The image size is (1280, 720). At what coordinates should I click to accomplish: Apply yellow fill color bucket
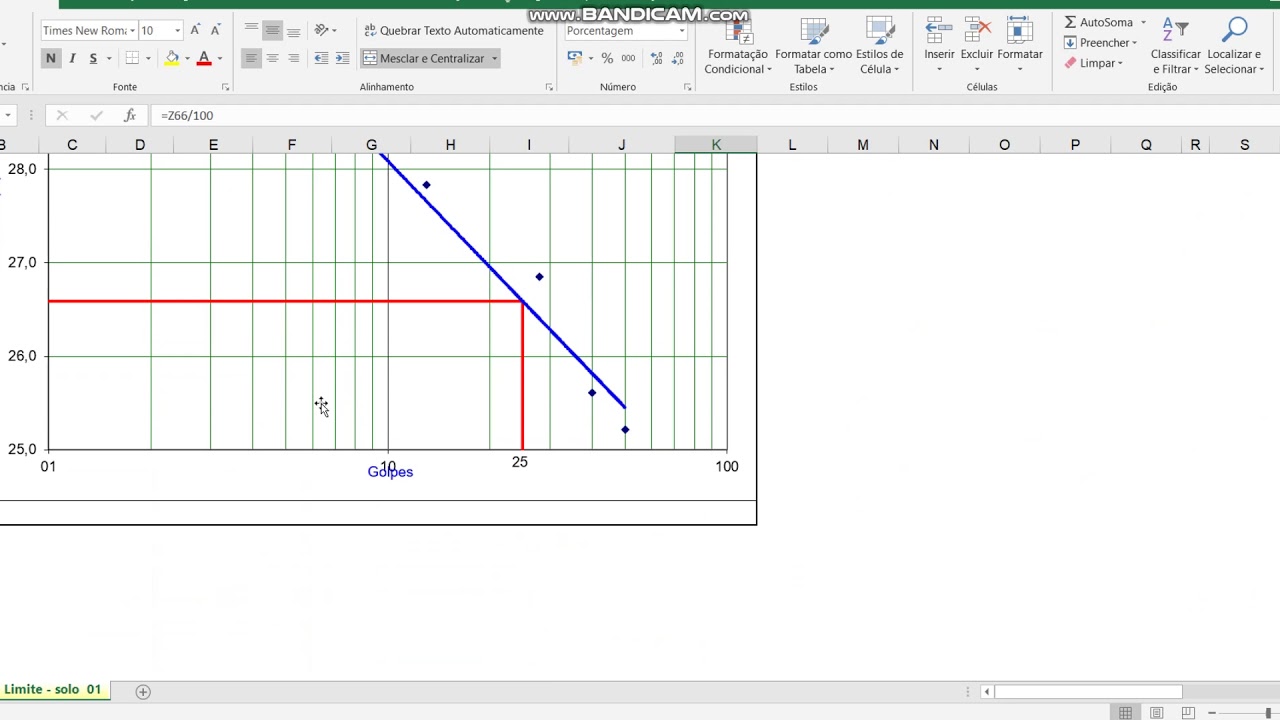tap(172, 59)
